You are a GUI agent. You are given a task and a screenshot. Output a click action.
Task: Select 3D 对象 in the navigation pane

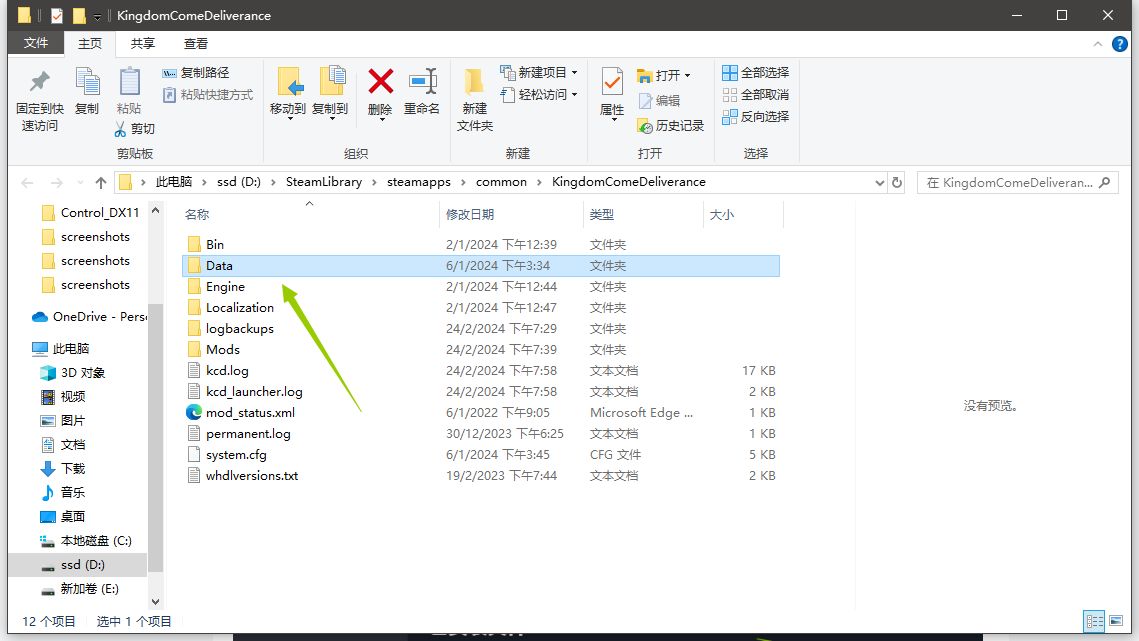coord(73,372)
